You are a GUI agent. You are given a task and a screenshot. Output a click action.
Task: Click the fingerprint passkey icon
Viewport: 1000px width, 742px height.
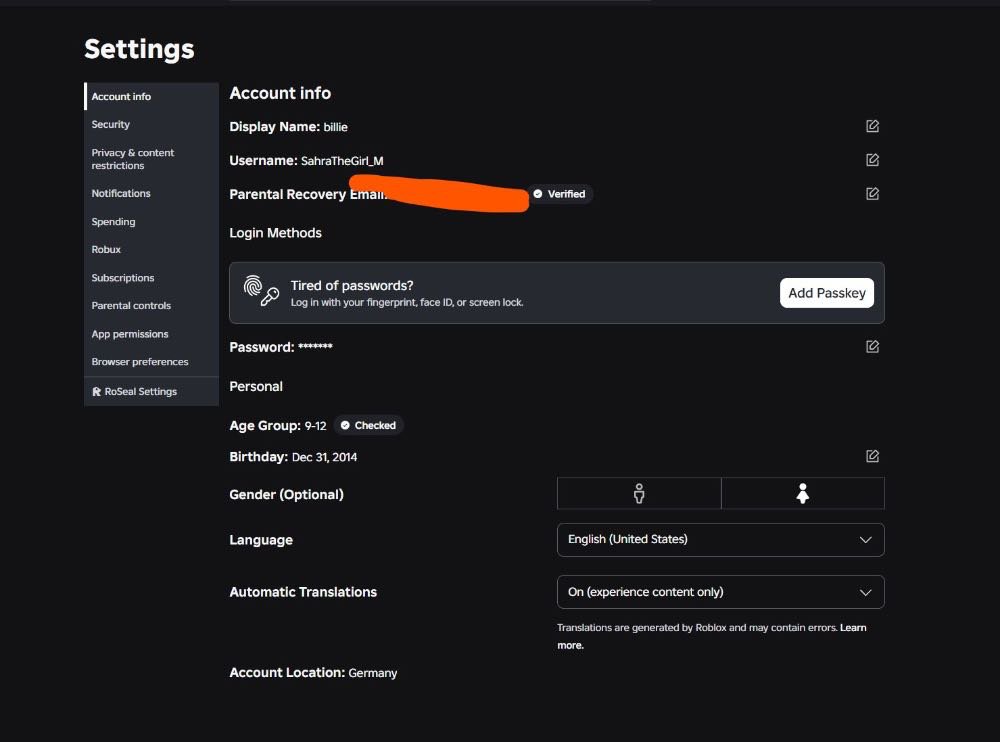click(x=261, y=291)
